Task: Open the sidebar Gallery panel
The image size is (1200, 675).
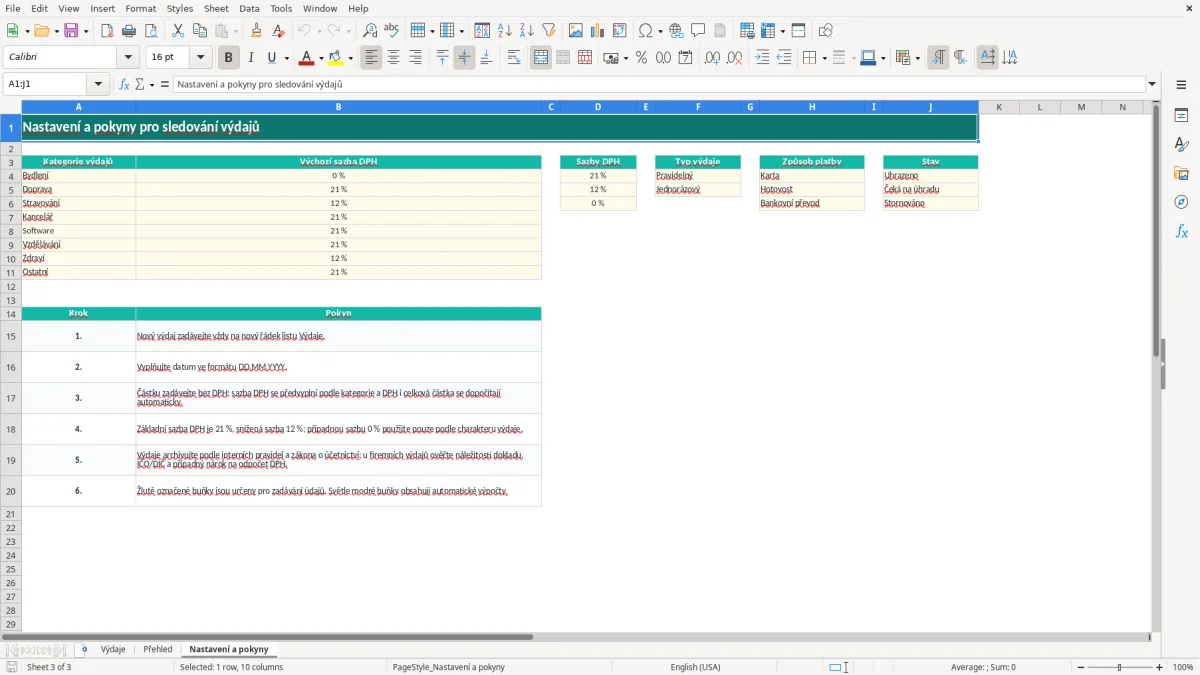Action: [x=1181, y=173]
